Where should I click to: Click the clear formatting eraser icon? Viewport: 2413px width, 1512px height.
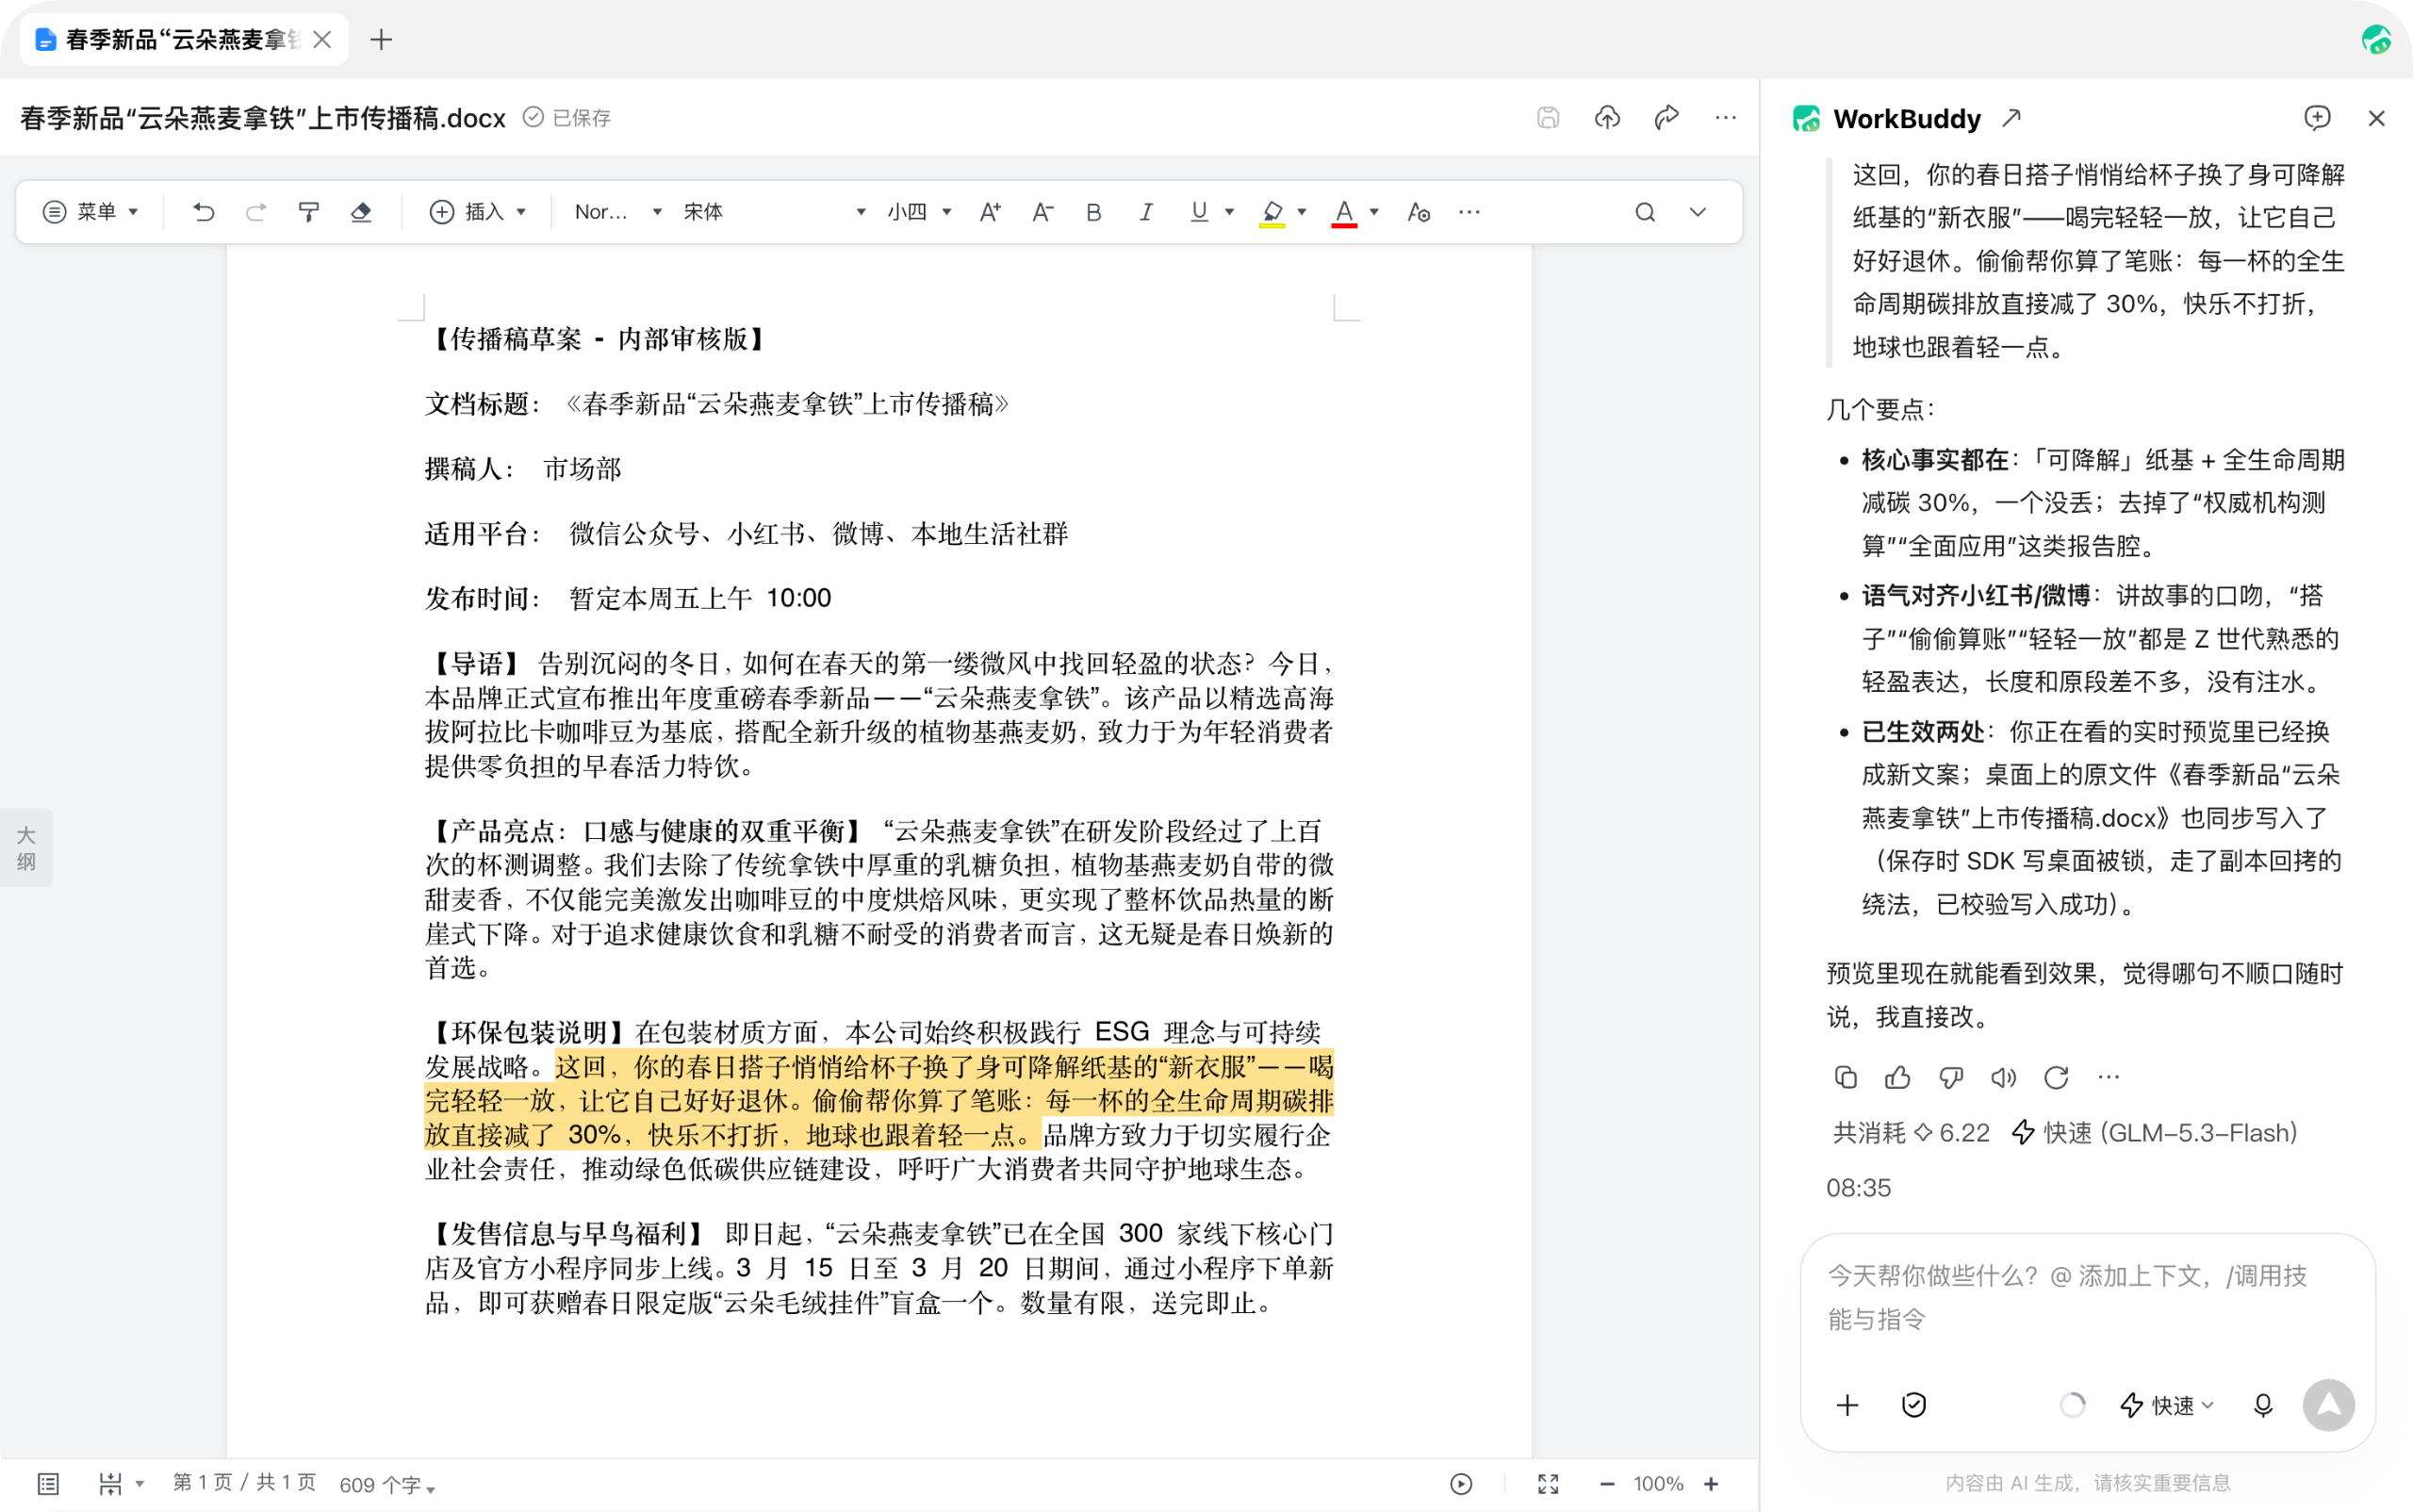click(x=361, y=212)
